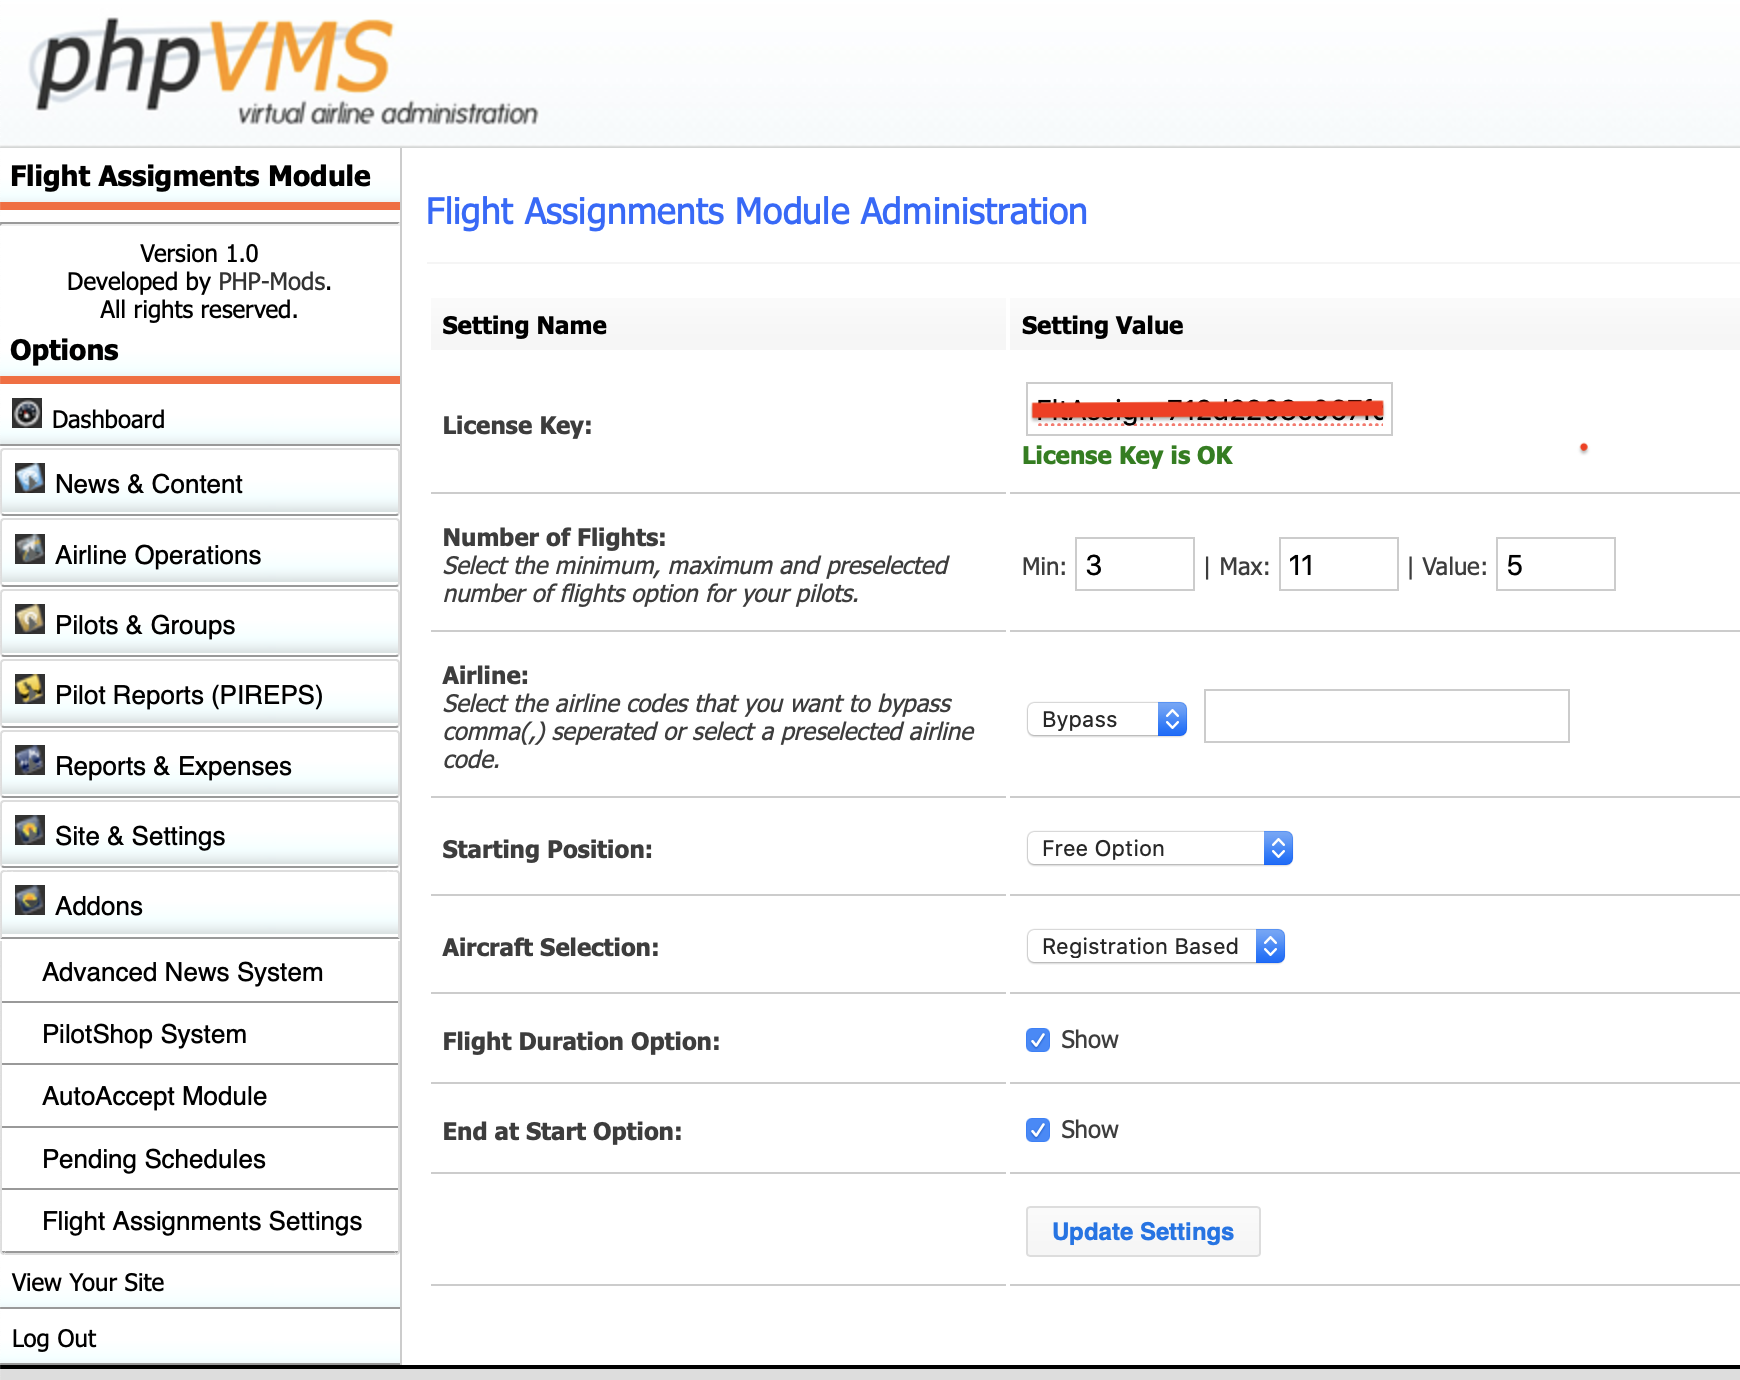The height and width of the screenshot is (1380, 1740).
Task: Click the phpVMS logo
Action: (x=285, y=72)
